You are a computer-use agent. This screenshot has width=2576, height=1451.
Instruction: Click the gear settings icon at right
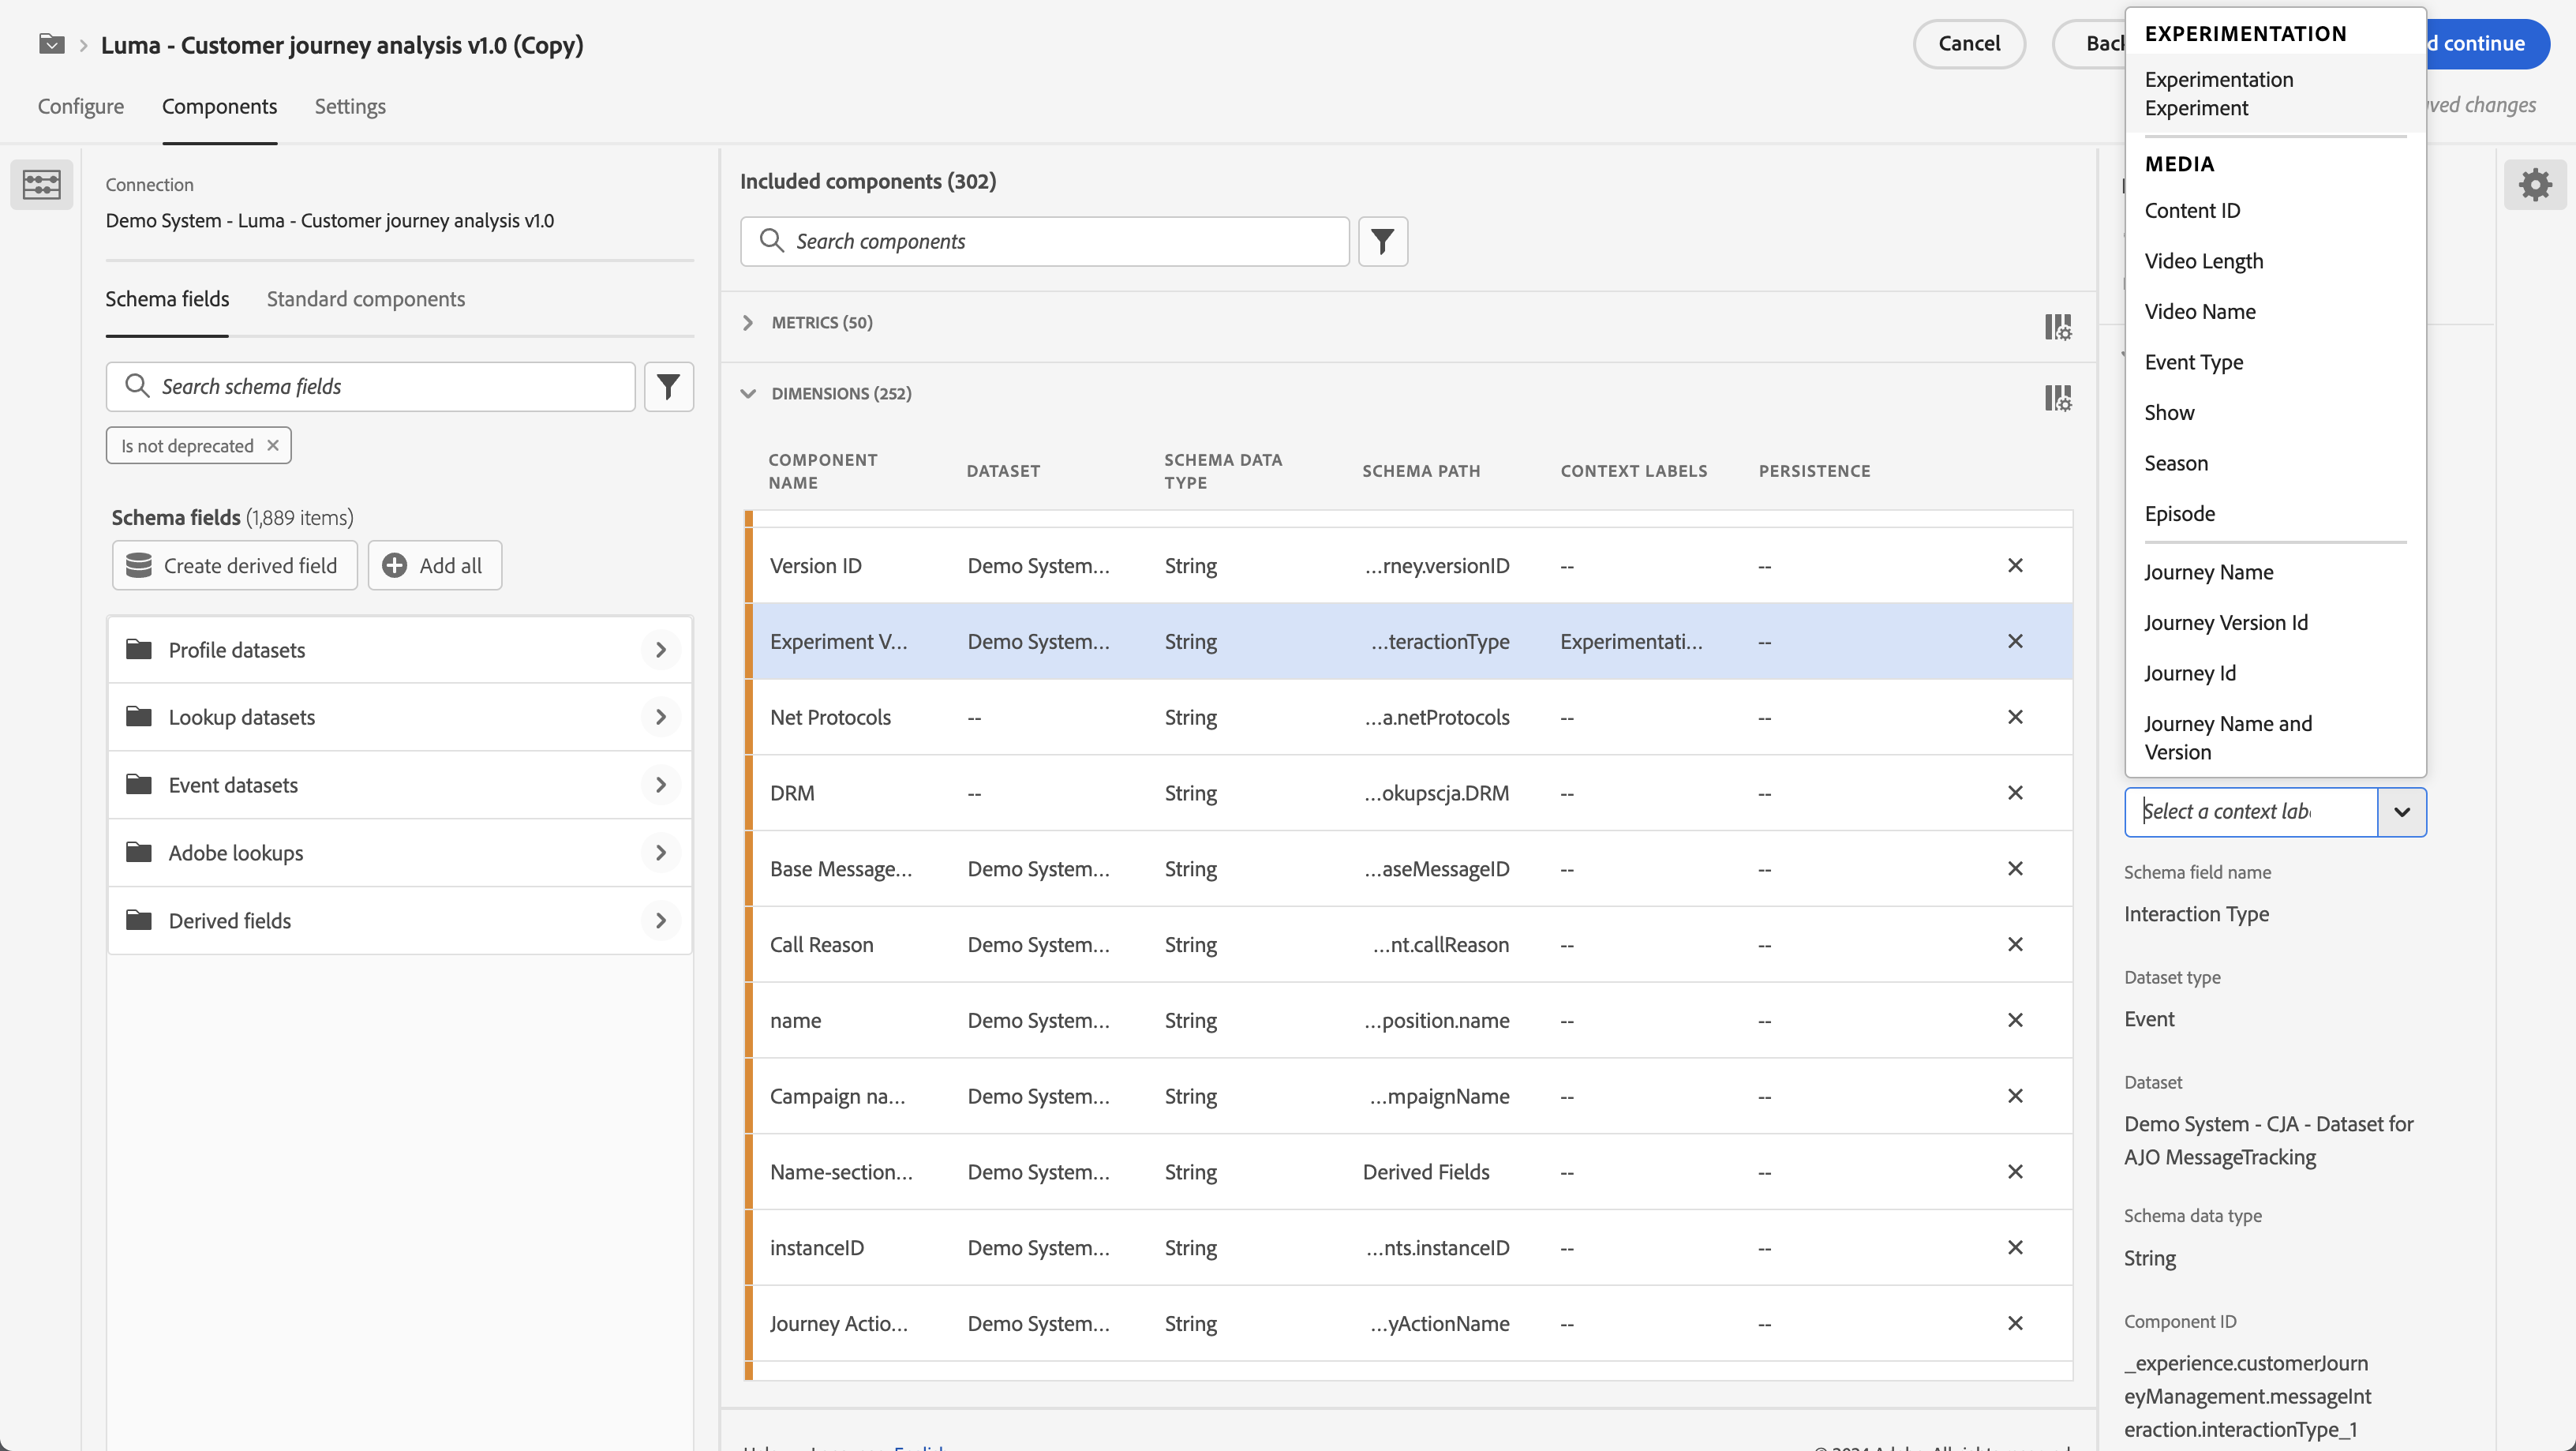point(2534,184)
